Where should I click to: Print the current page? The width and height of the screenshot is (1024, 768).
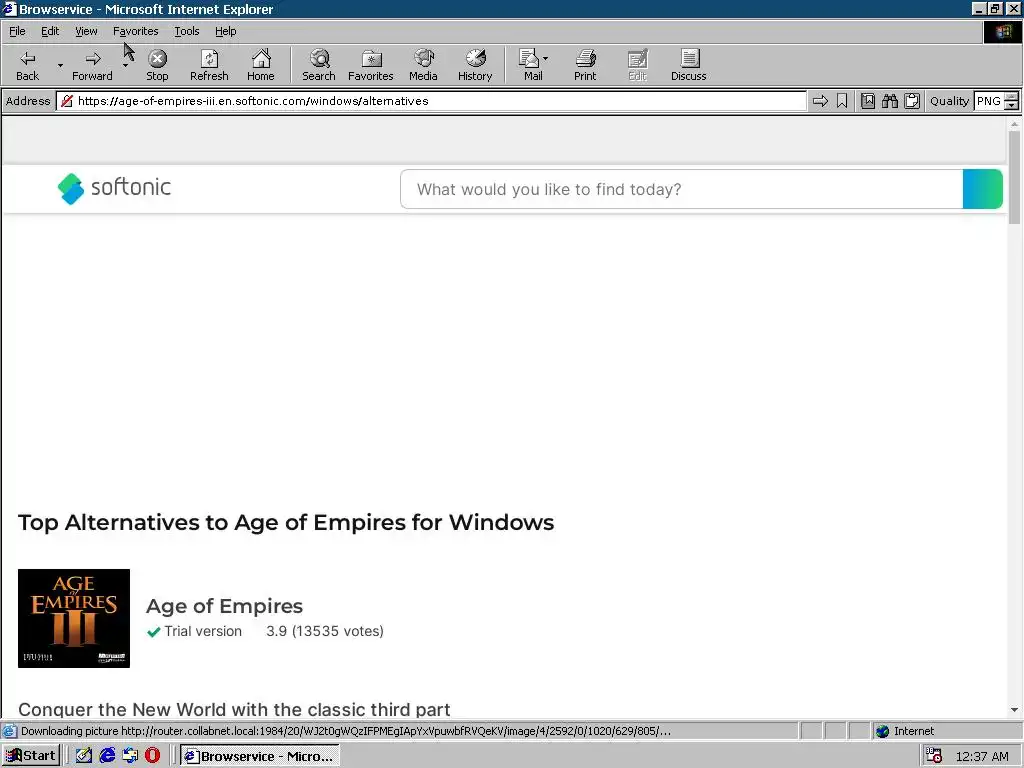(x=585, y=65)
